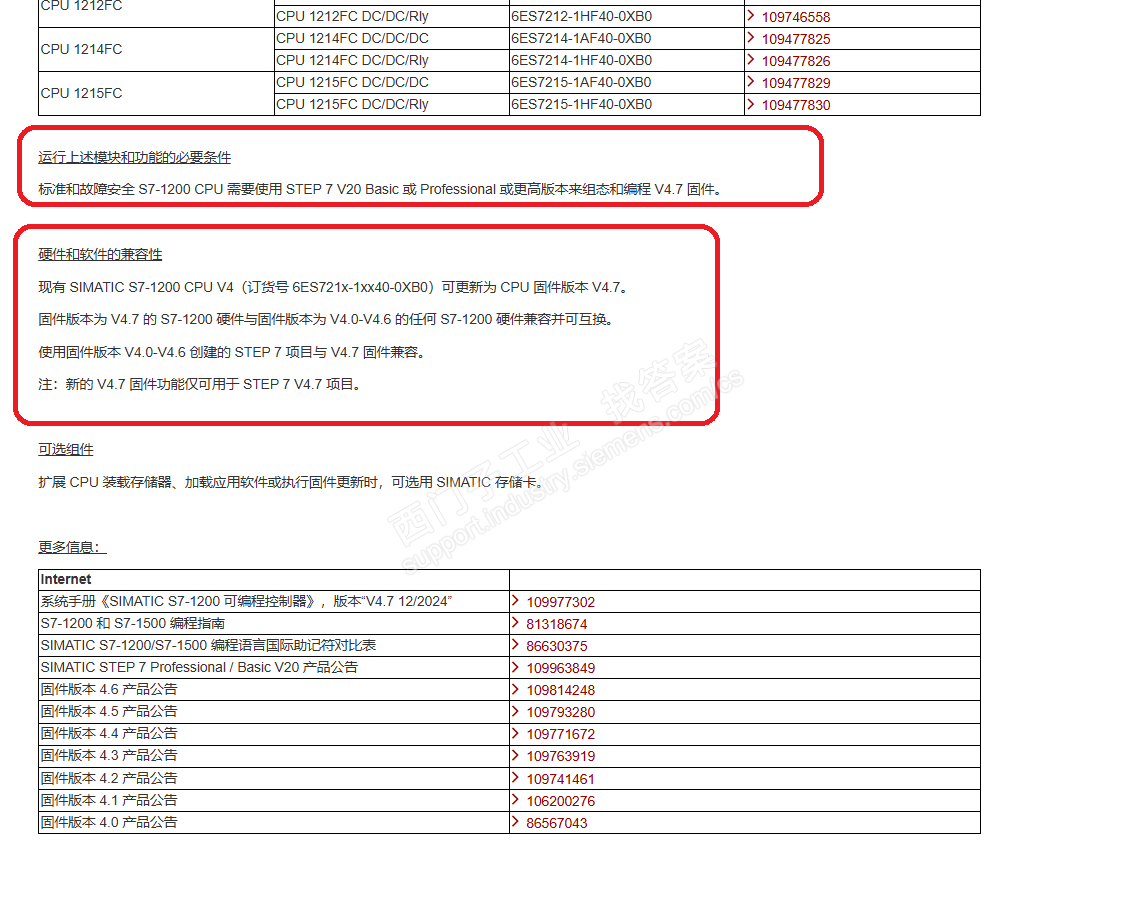Click arrow icon beside 109793280

point(515,710)
